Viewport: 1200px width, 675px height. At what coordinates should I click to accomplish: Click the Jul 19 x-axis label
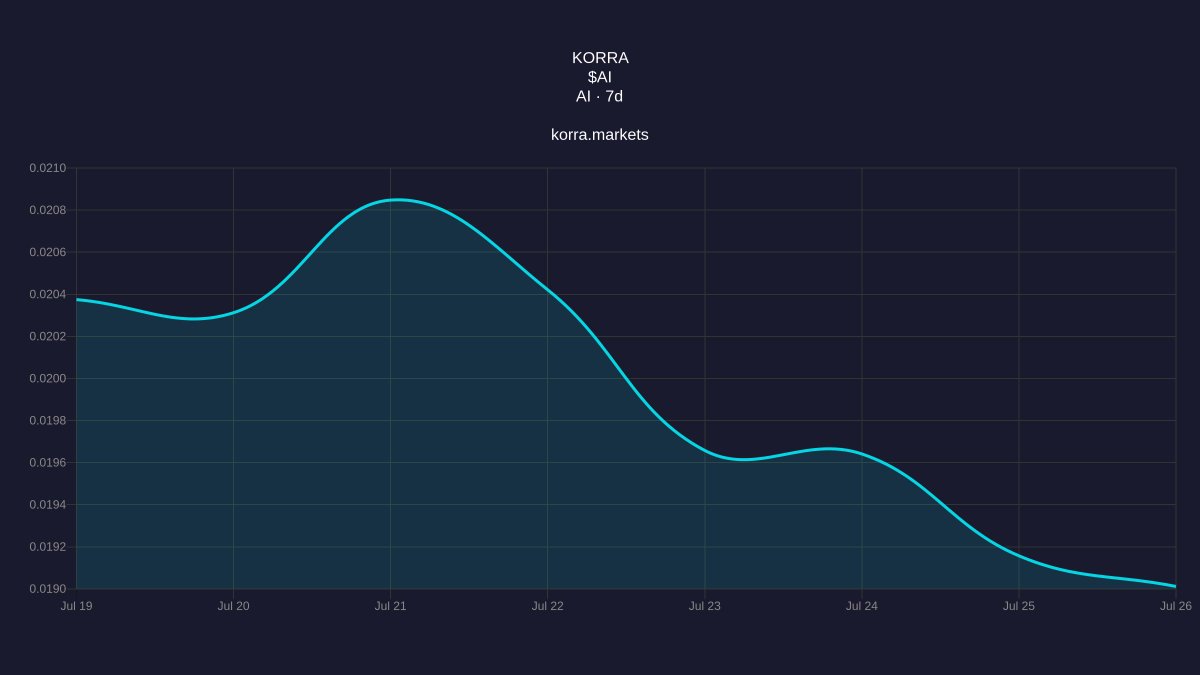click(x=76, y=606)
